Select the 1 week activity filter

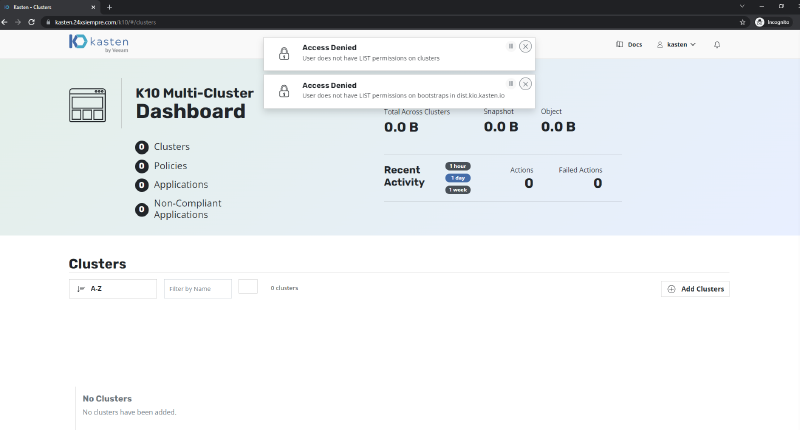pyautogui.click(x=458, y=190)
